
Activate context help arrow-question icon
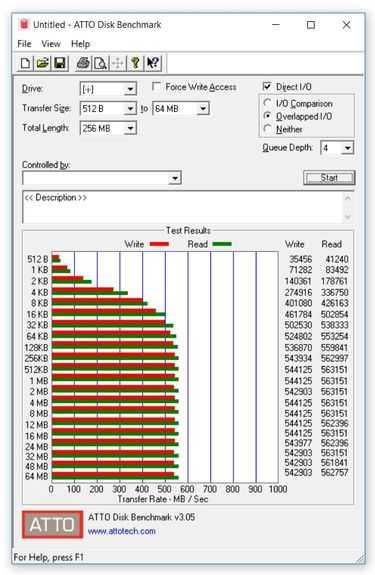point(152,63)
